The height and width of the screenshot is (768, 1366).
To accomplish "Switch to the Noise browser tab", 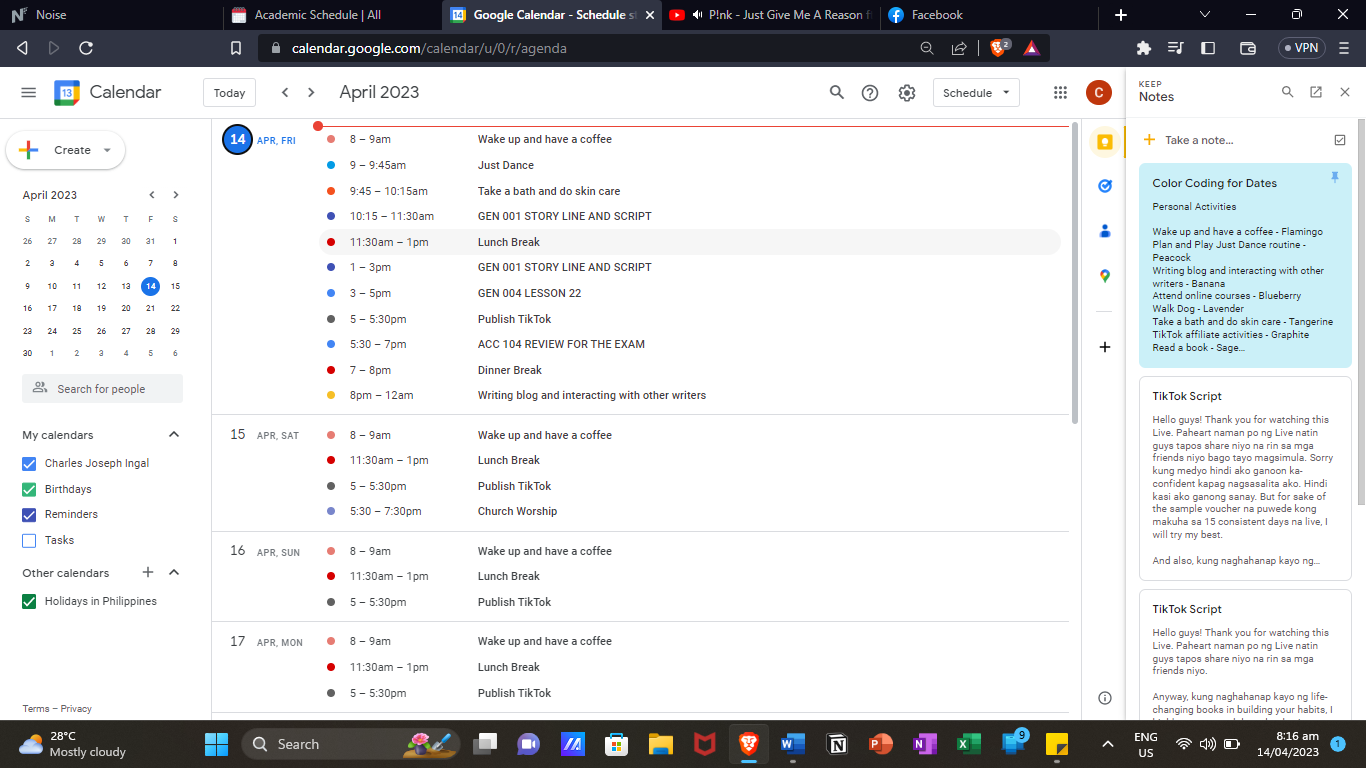I will click(110, 15).
